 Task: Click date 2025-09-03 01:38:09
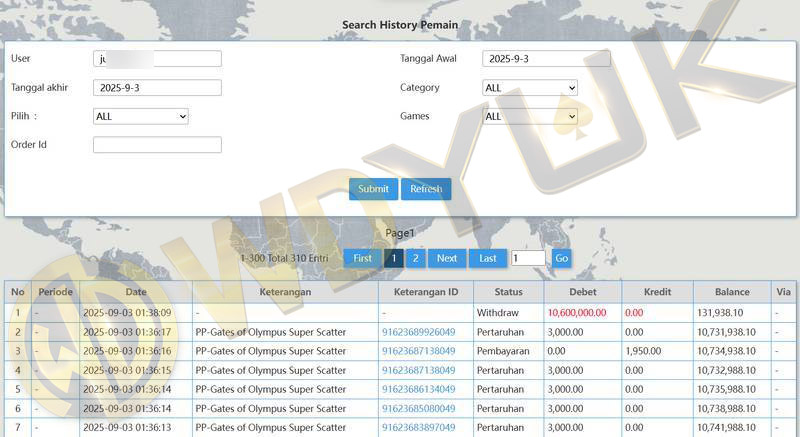[127, 313]
